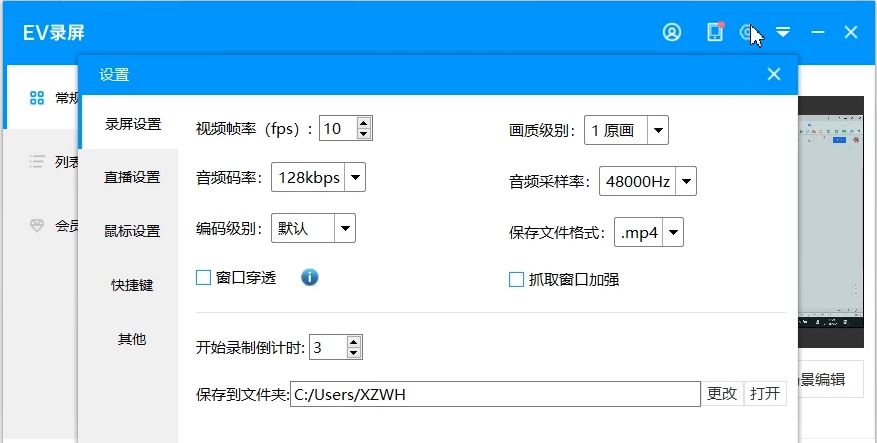Enable the 抓取窗口加强 checkbox
The height and width of the screenshot is (443, 877).
pos(516,280)
